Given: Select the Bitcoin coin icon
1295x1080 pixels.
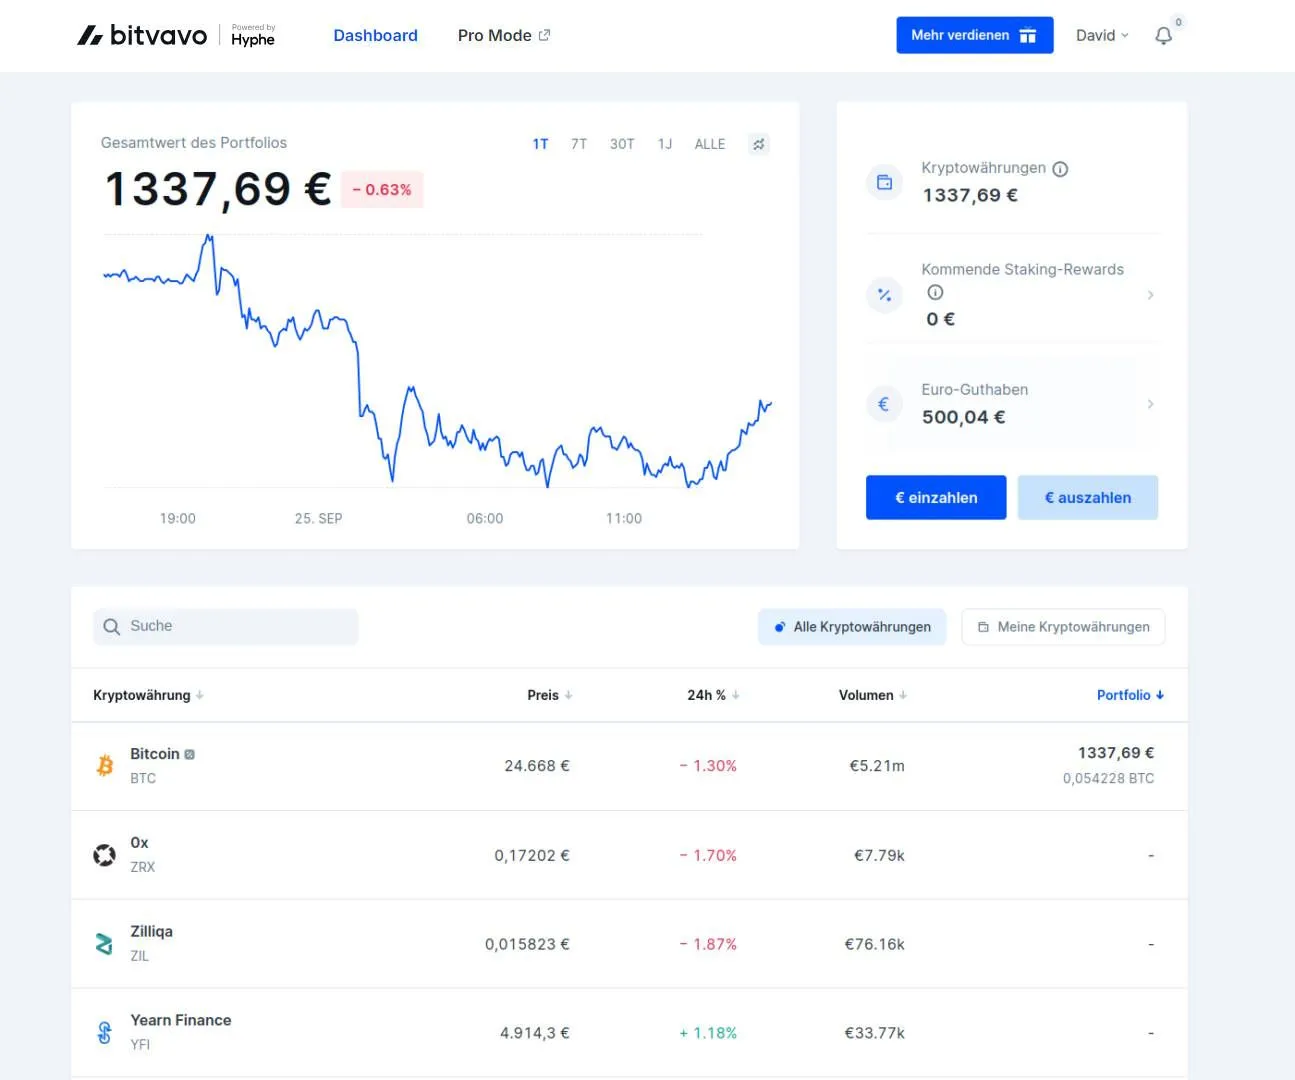Looking at the screenshot, I should click(104, 765).
